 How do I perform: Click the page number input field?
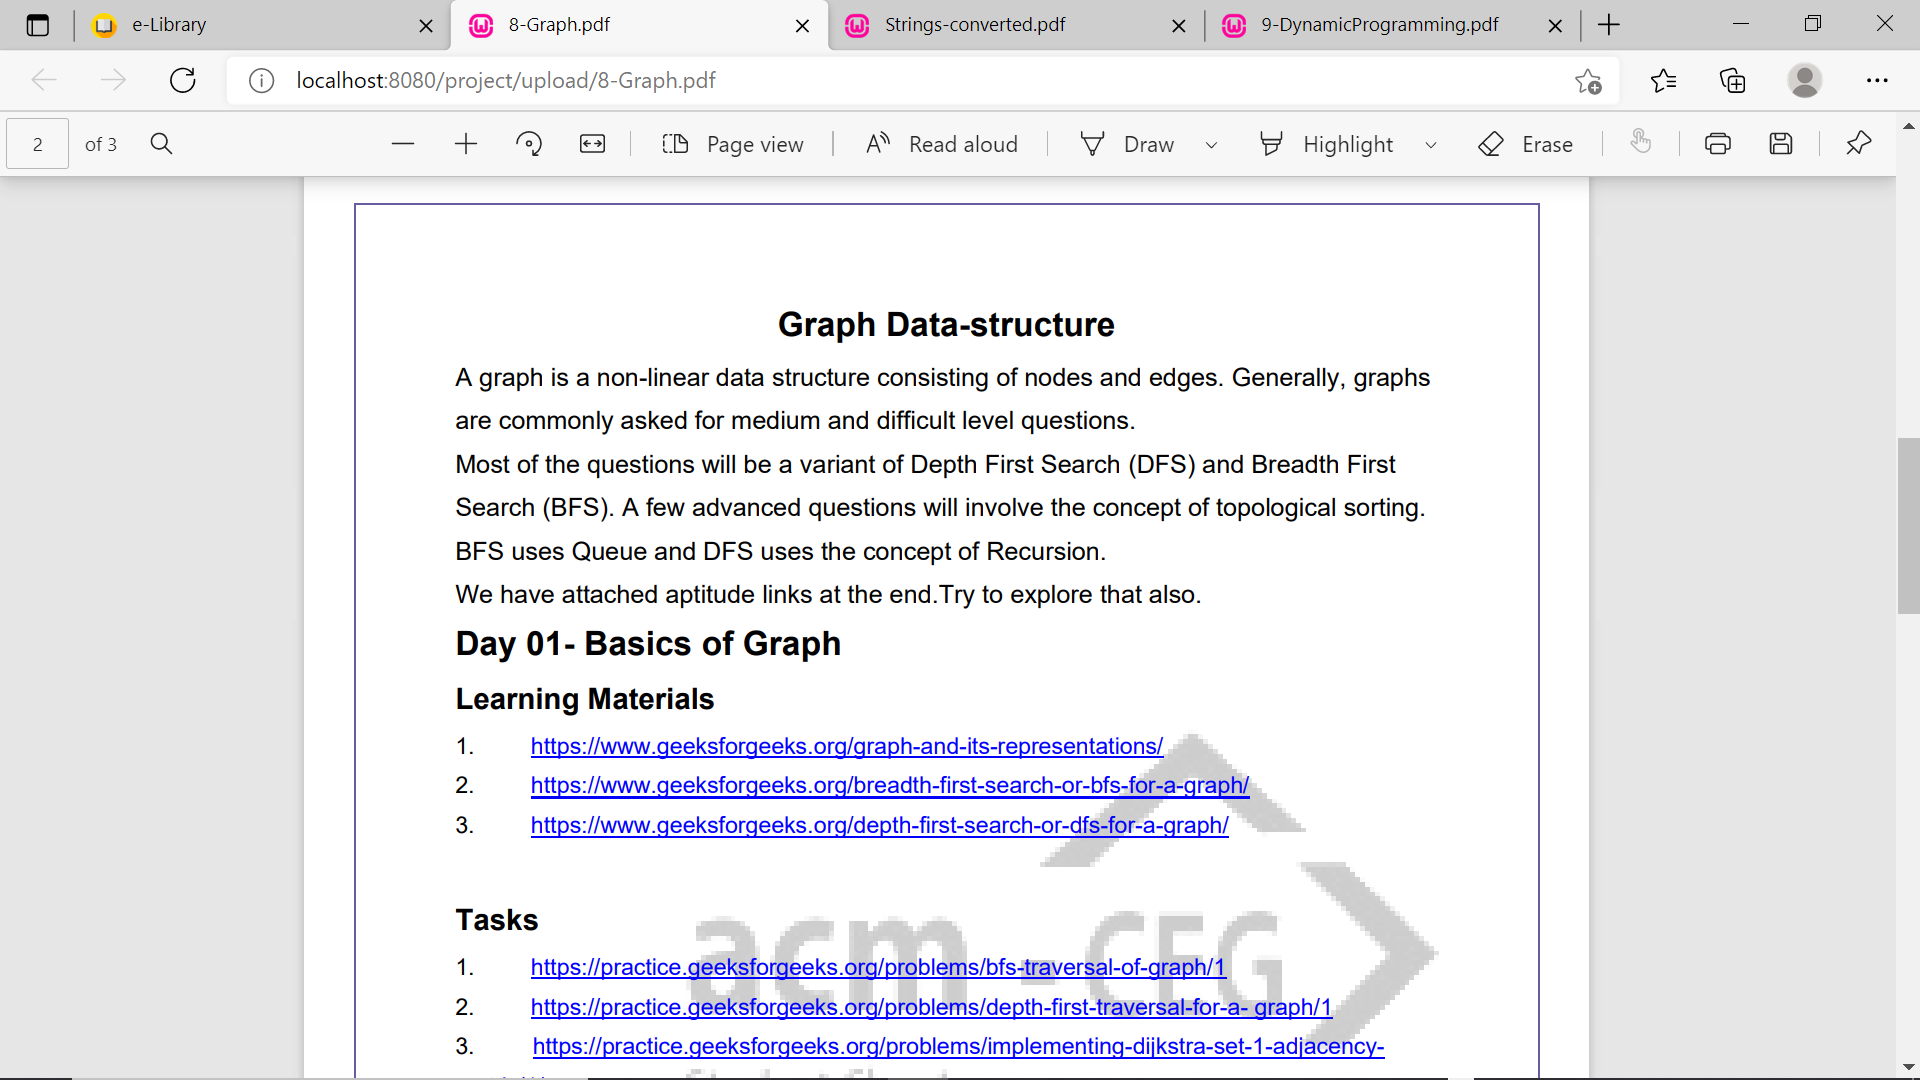click(38, 144)
